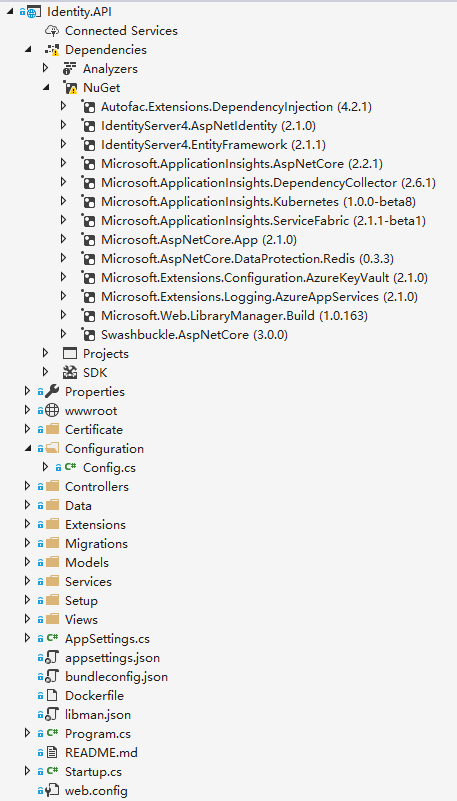Click the package icon beside Swashbuckle.AspNetCore

pyautogui.click(x=88, y=335)
